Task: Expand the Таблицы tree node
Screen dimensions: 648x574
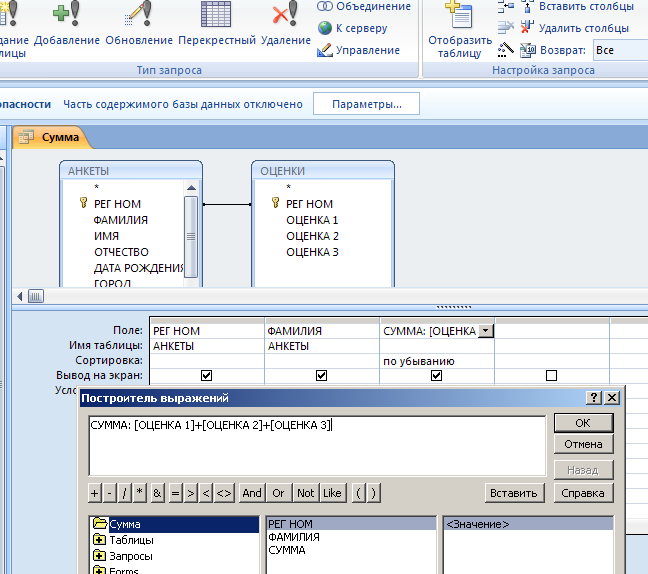Action: [99, 540]
